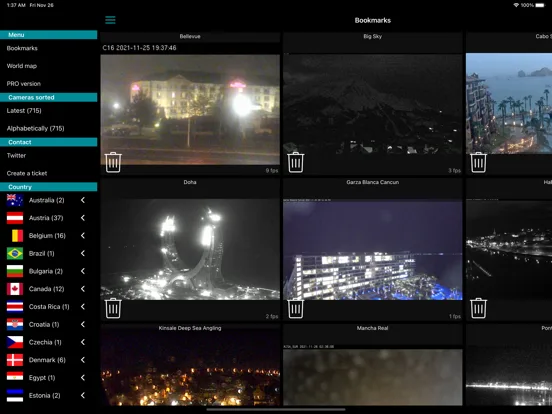Remove Garza Blanca Cancun bookmark

coord(296,308)
